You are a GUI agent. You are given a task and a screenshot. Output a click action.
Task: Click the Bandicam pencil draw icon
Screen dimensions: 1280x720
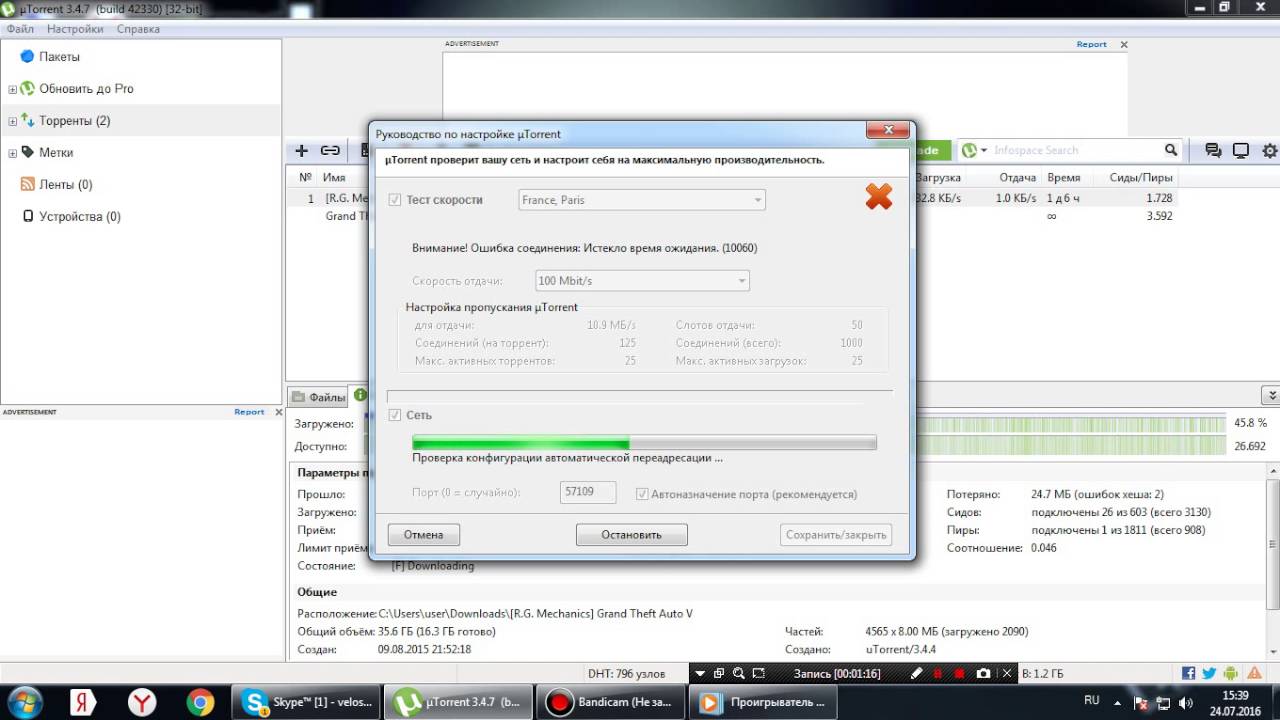click(917, 674)
